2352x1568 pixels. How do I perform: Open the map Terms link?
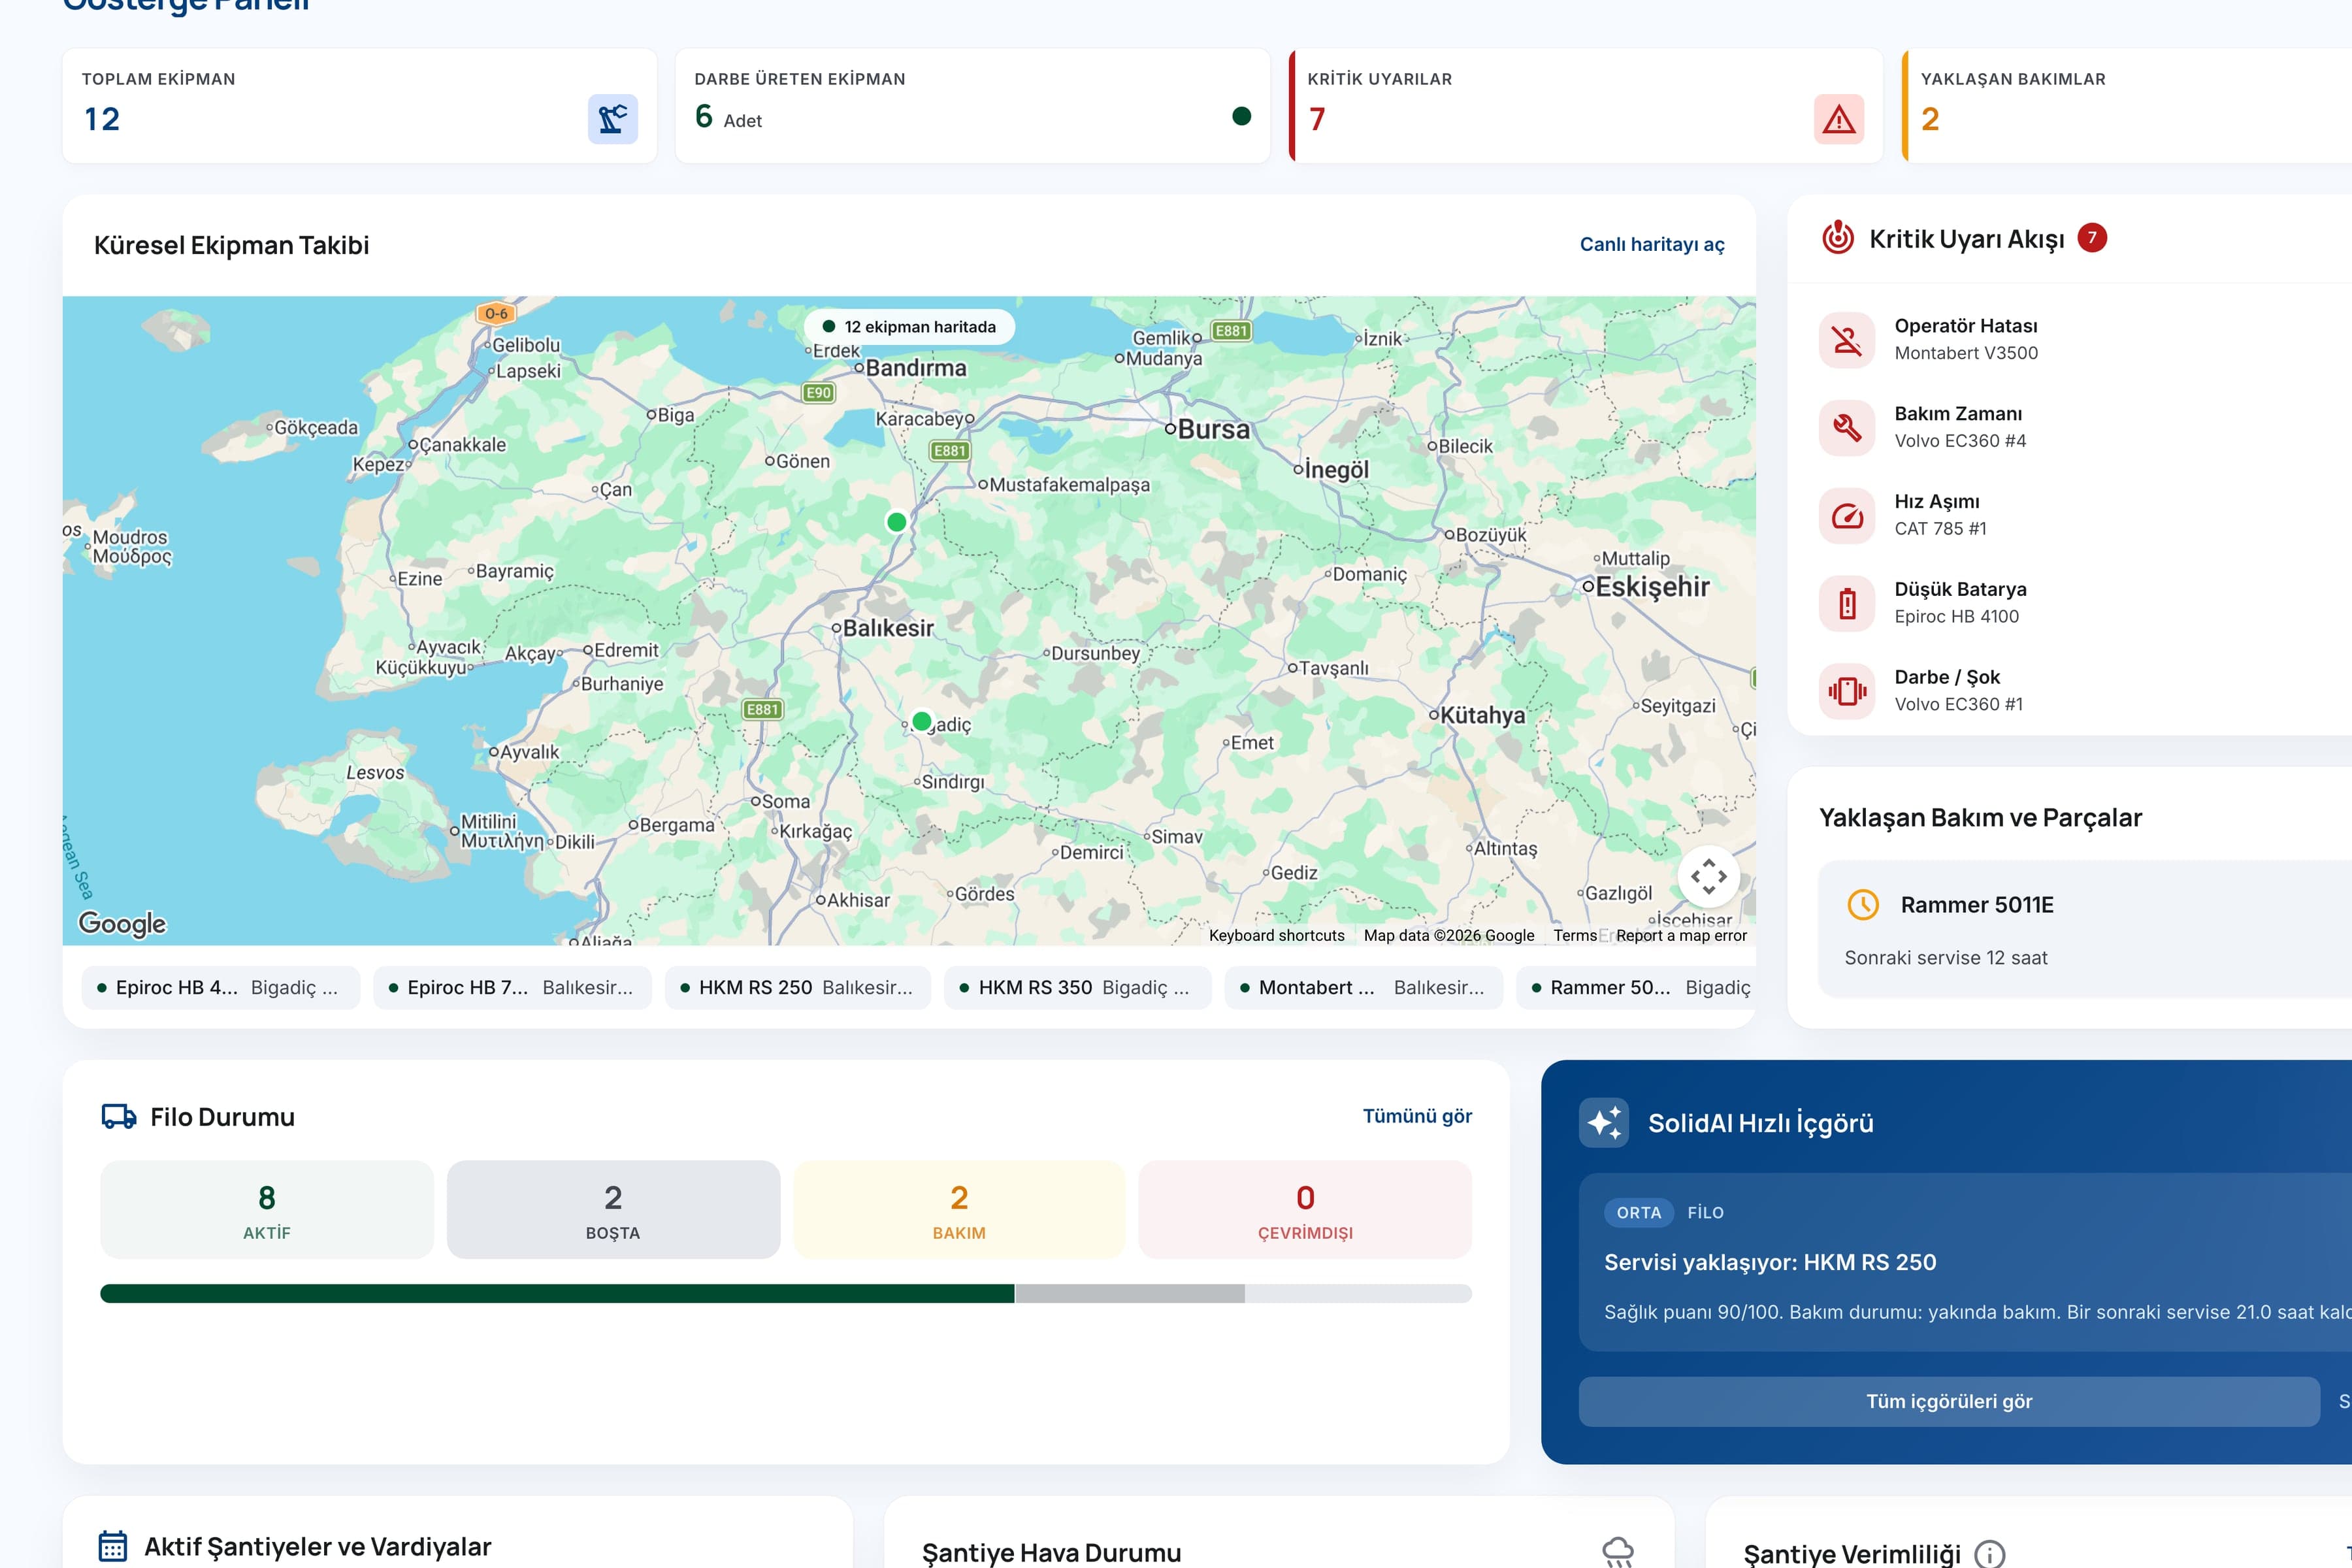tap(1575, 936)
